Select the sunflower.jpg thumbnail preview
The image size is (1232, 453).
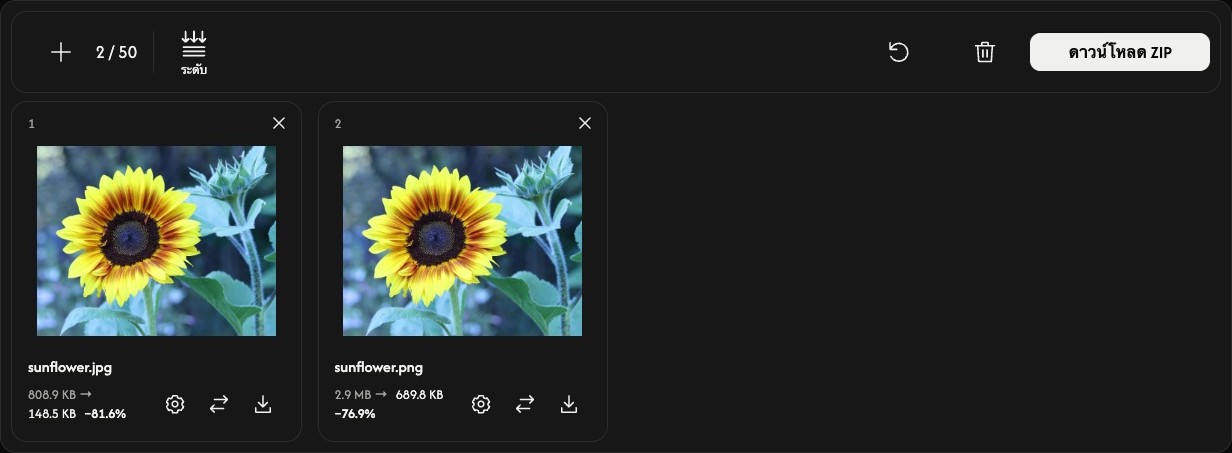tap(157, 241)
